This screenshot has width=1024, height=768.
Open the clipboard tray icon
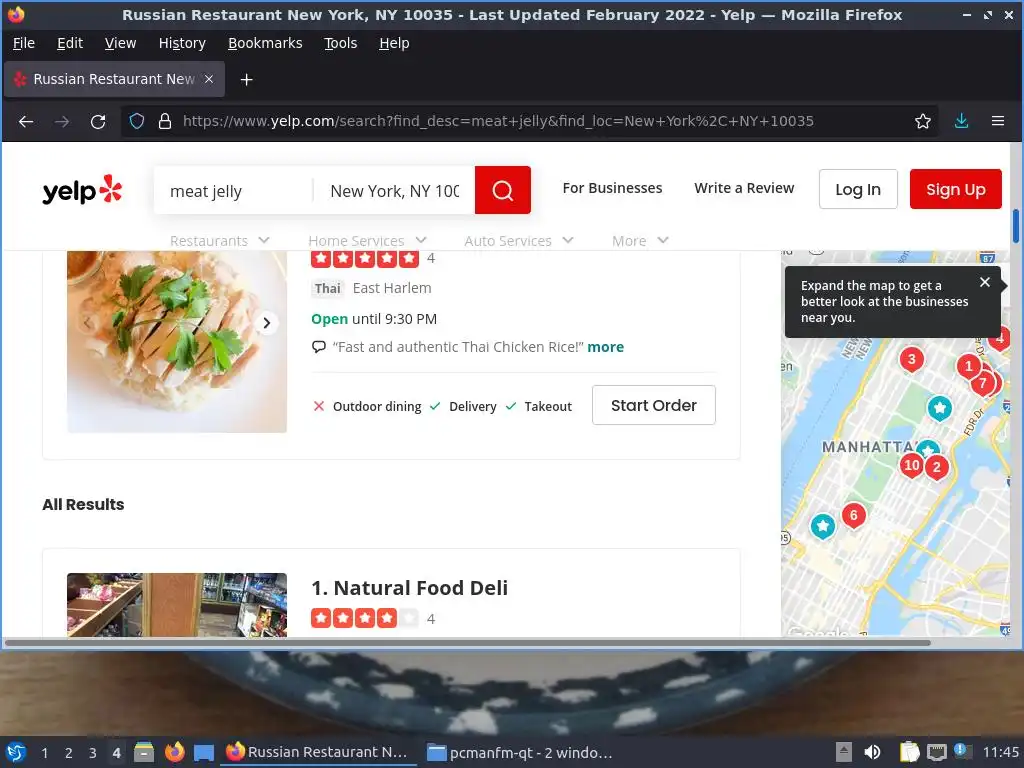(909, 752)
